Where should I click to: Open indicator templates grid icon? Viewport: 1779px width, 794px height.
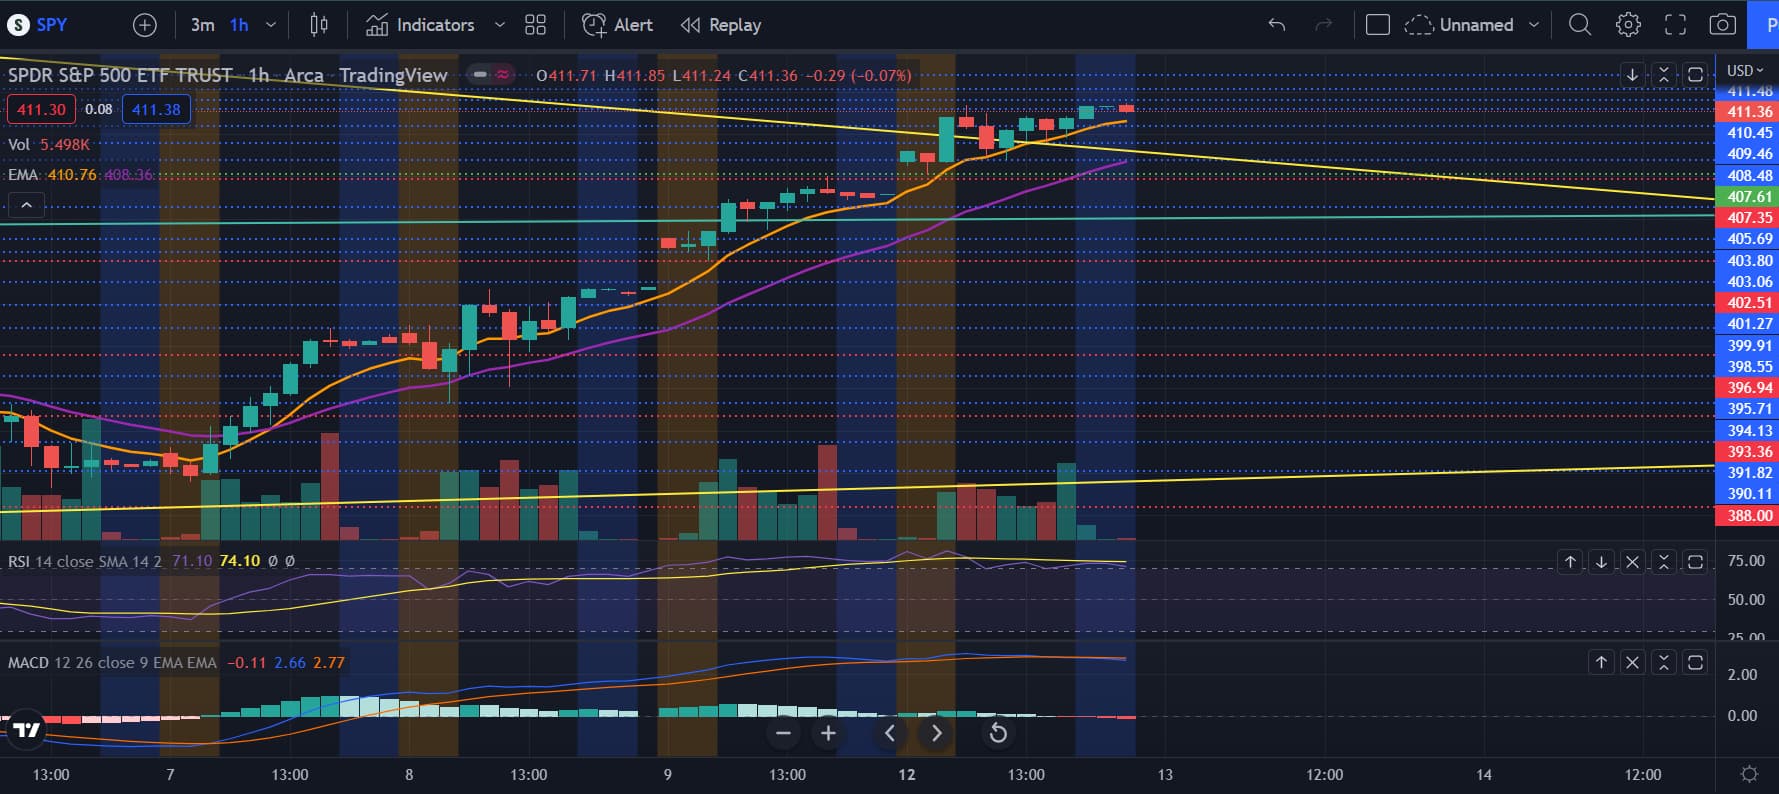[x=536, y=25]
